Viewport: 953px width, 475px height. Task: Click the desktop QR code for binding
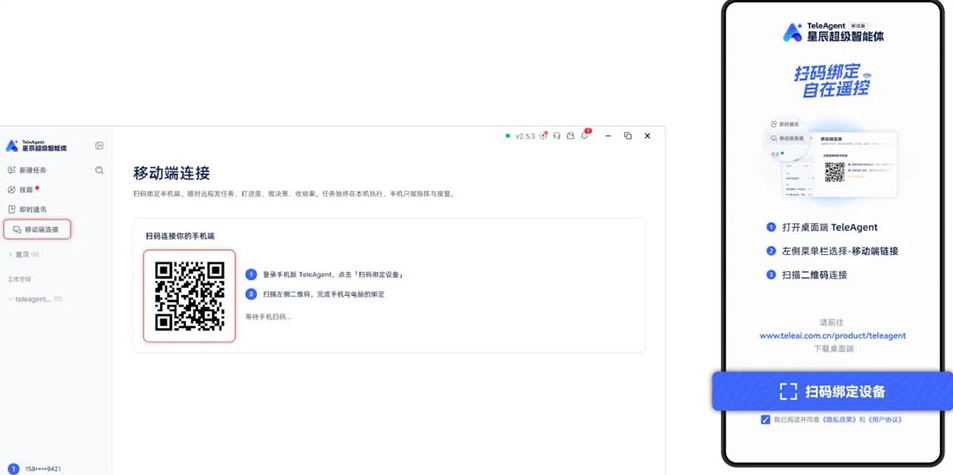coord(190,296)
